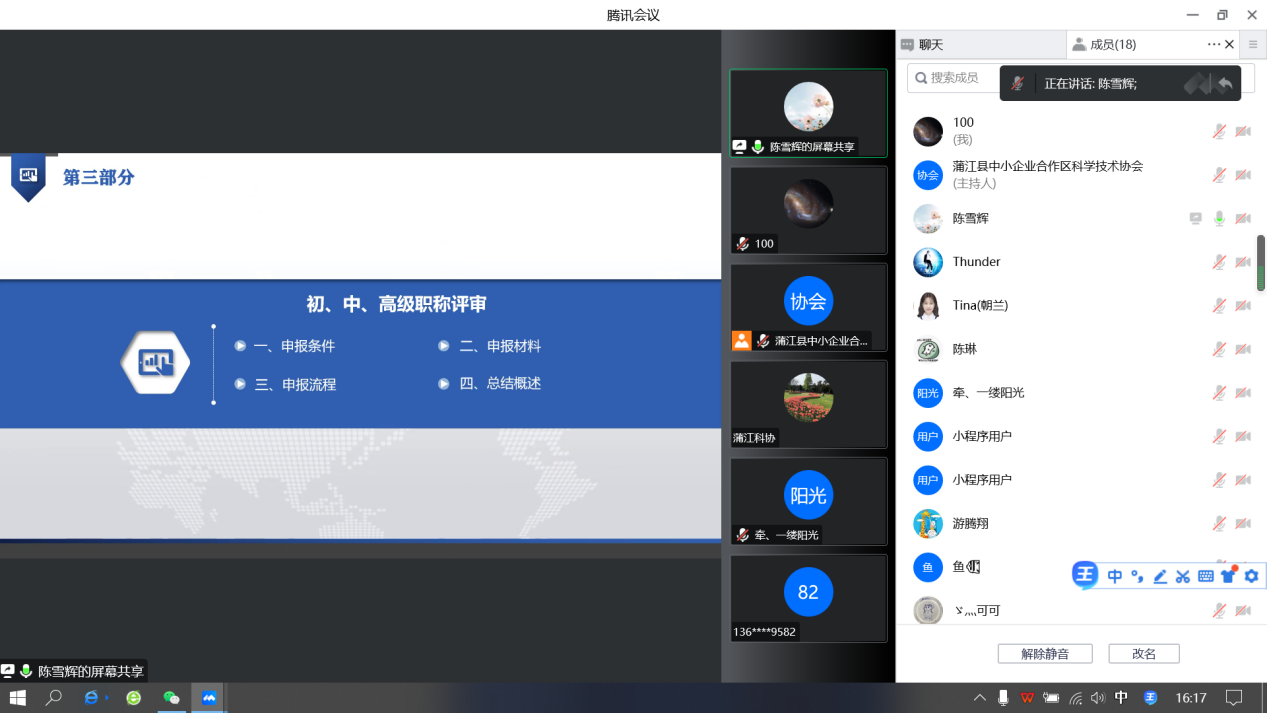
Task: Toggle Chinese input with the 中 icon
Action: pyautogui.click(x=1115, y=576)
